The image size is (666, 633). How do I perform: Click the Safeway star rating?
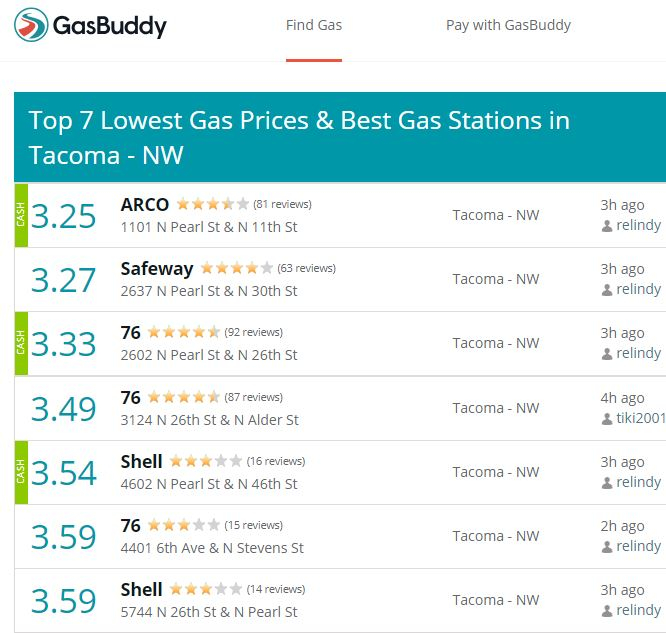point(237,268)
